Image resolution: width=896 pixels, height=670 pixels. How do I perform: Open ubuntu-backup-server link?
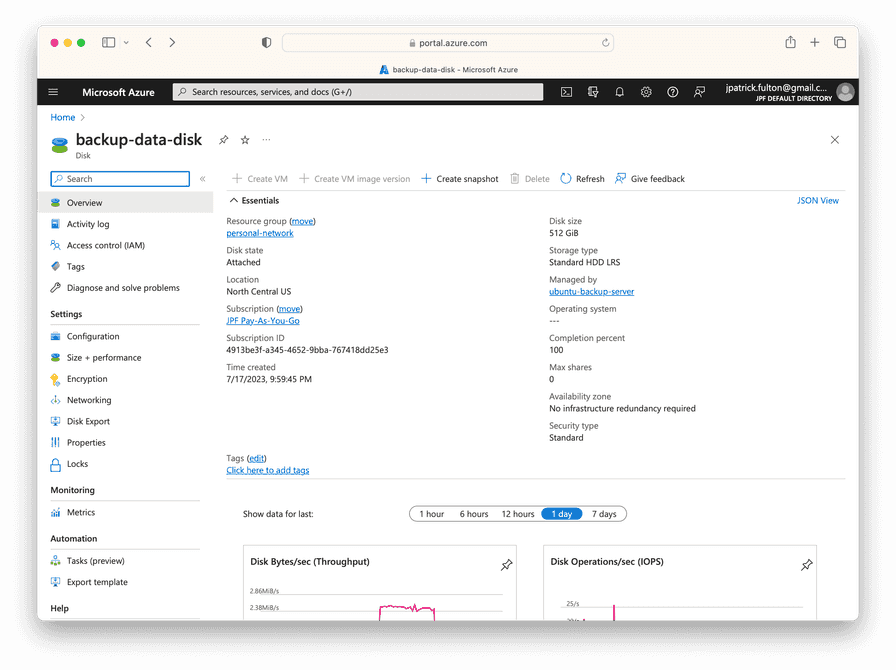591,292
